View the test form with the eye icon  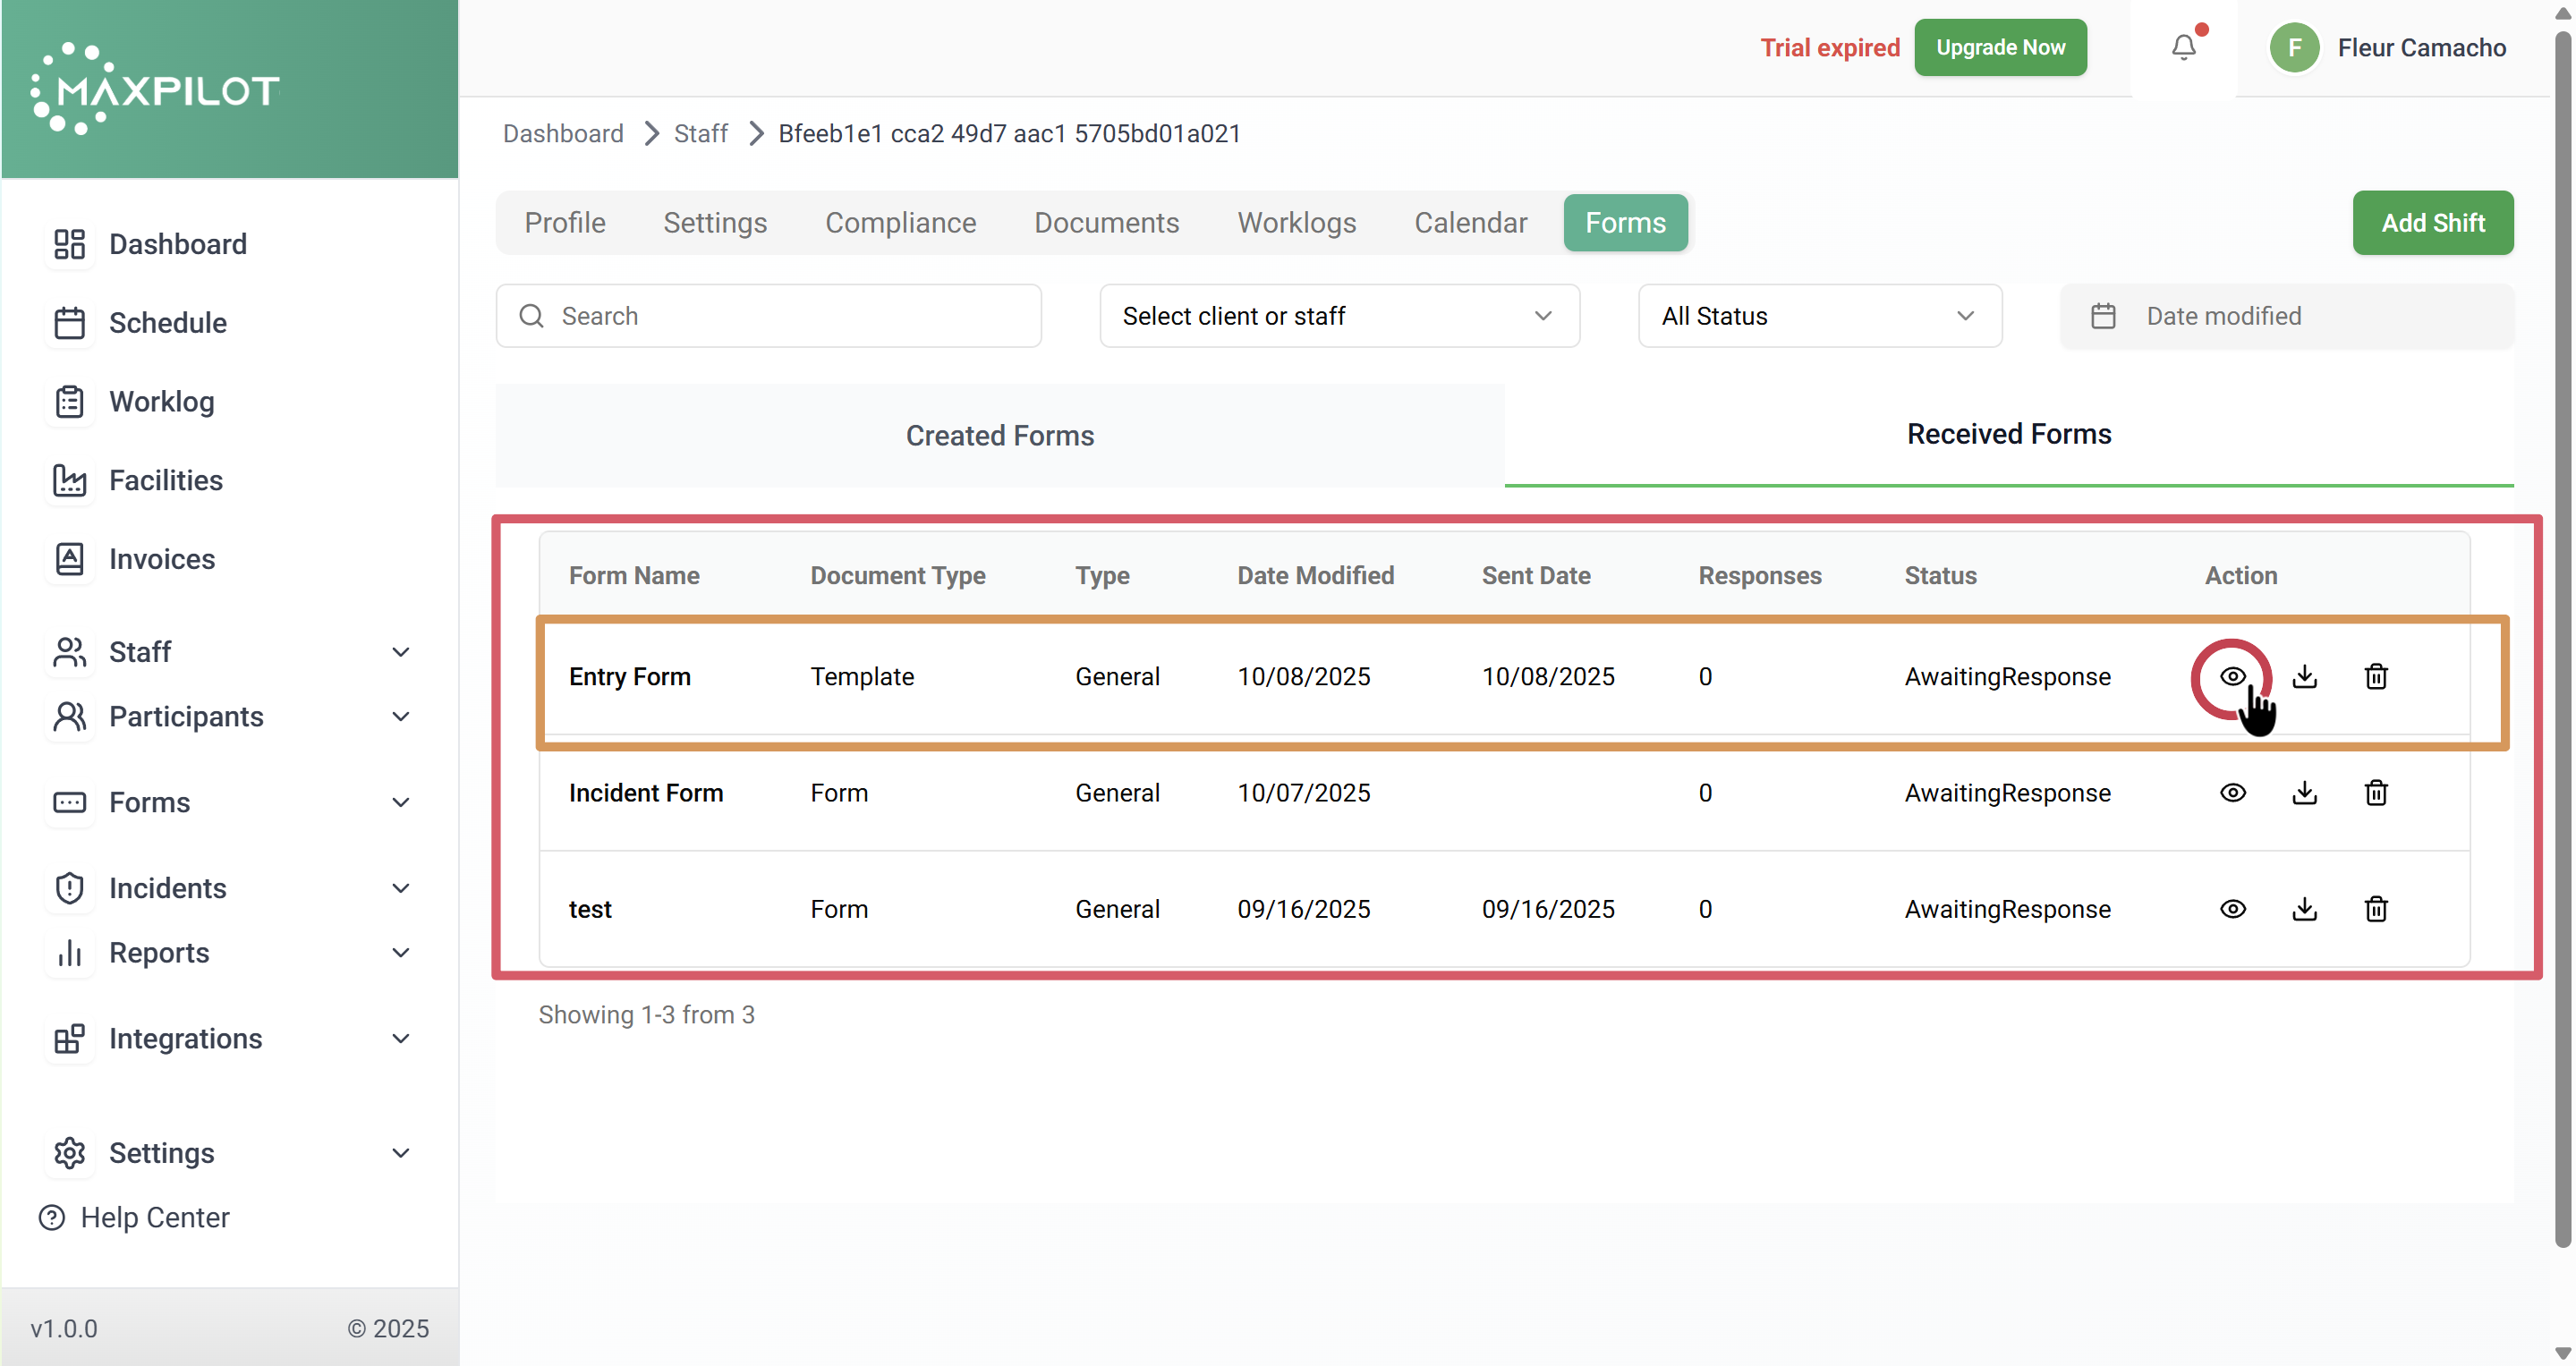tap(2232, 909)
